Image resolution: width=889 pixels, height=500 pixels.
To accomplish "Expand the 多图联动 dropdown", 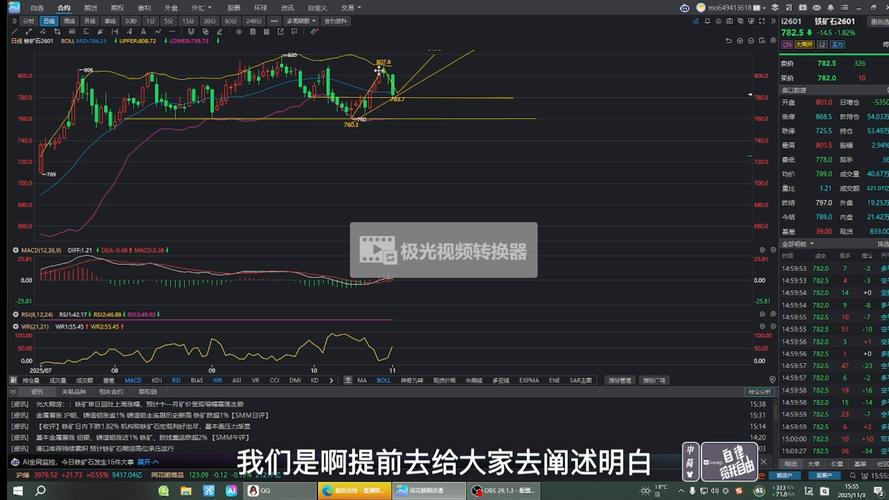I will click(x=300, y=21).
